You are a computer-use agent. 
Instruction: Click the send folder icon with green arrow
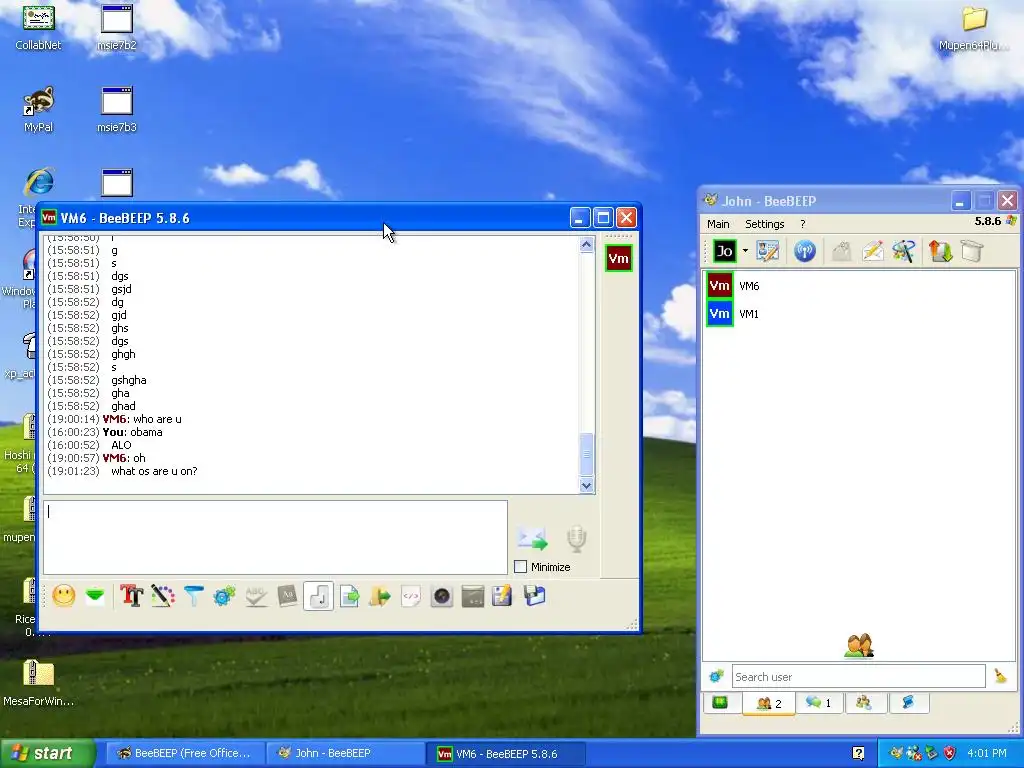click(x=379, y=596)
